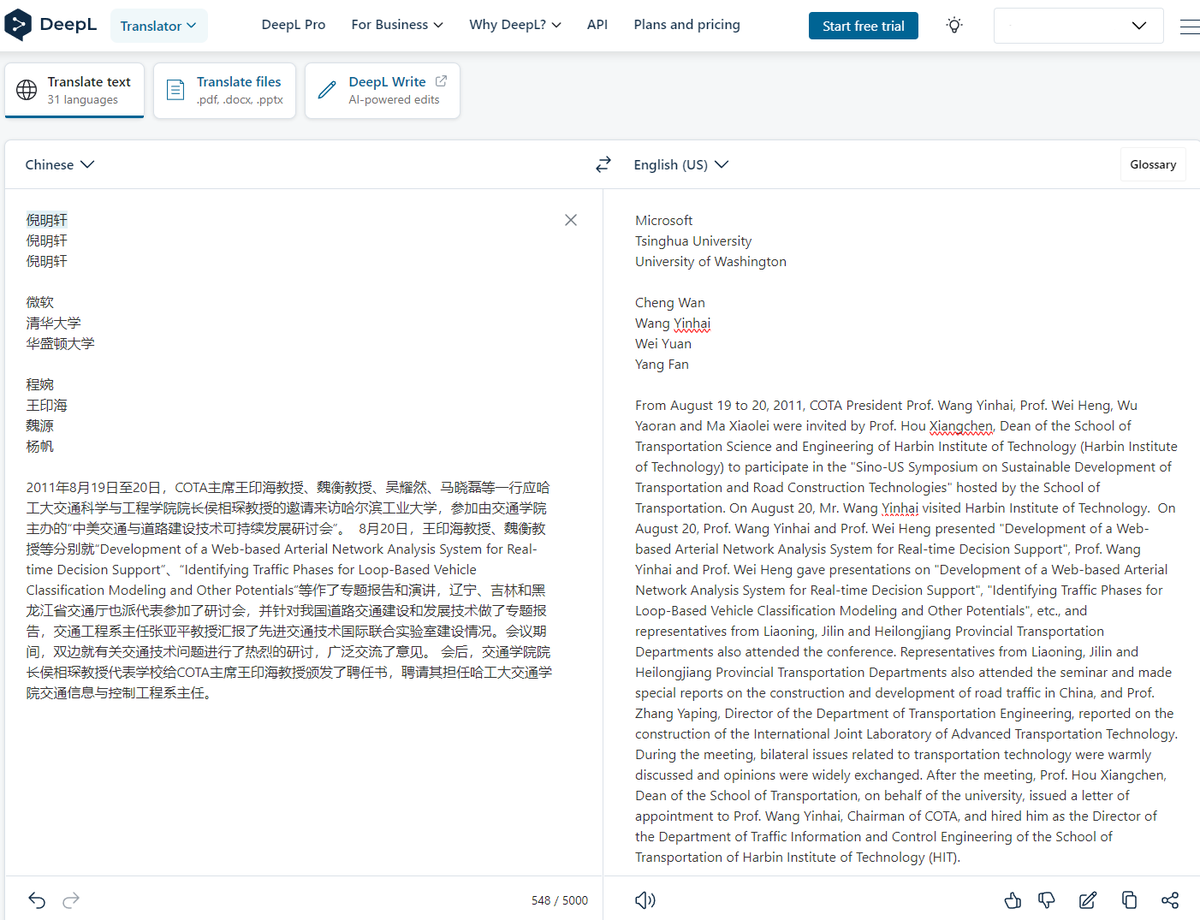The image size is (1200, 920).
Task: Undo the last source text edit
Action: click(37, 900)
